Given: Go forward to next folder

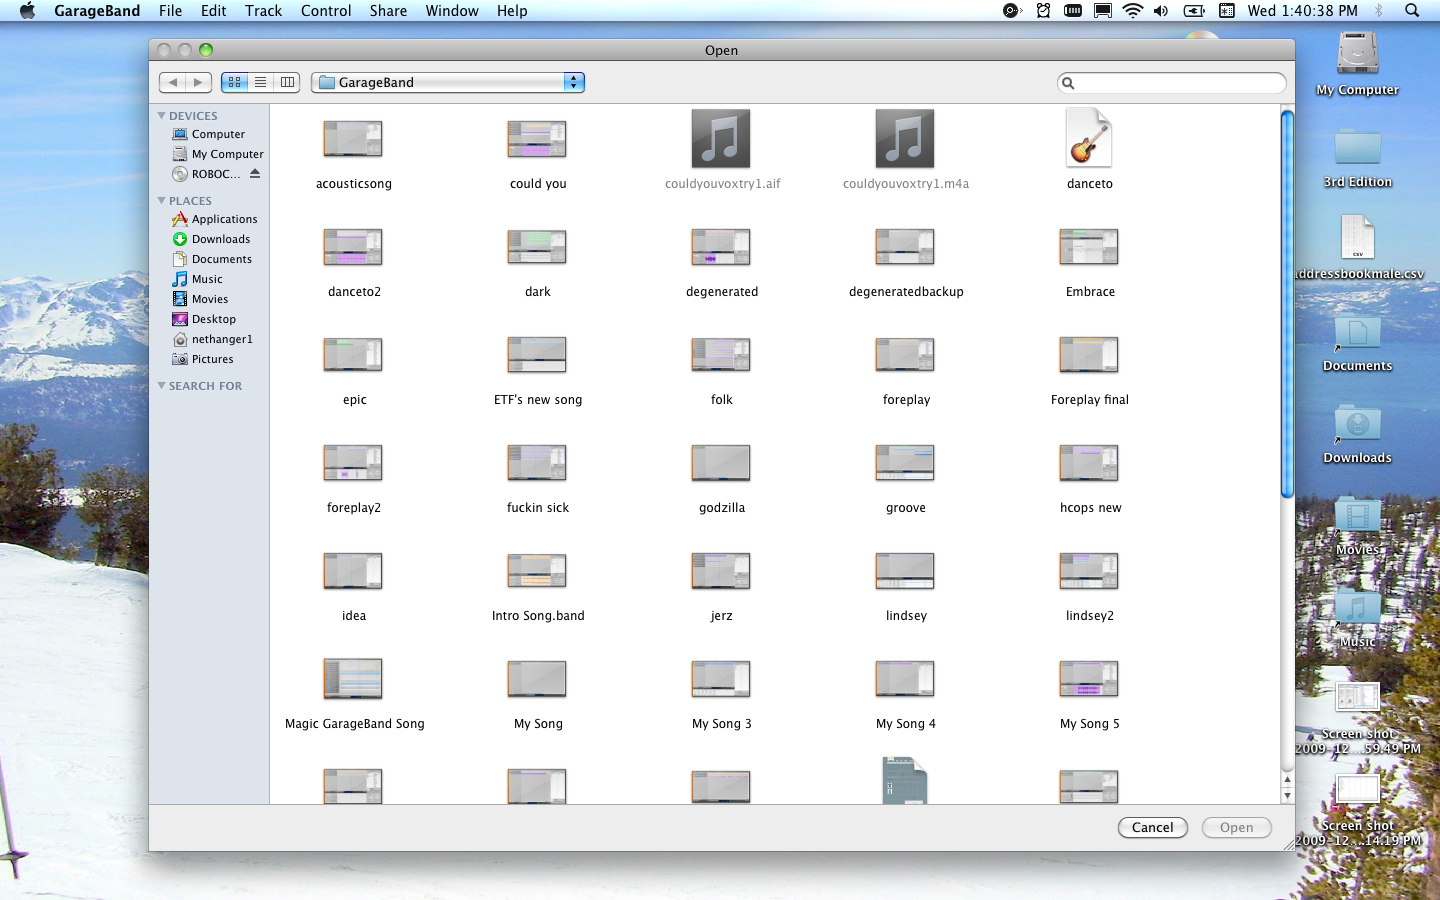Looking at the screenshot, I should pos(198,82).
